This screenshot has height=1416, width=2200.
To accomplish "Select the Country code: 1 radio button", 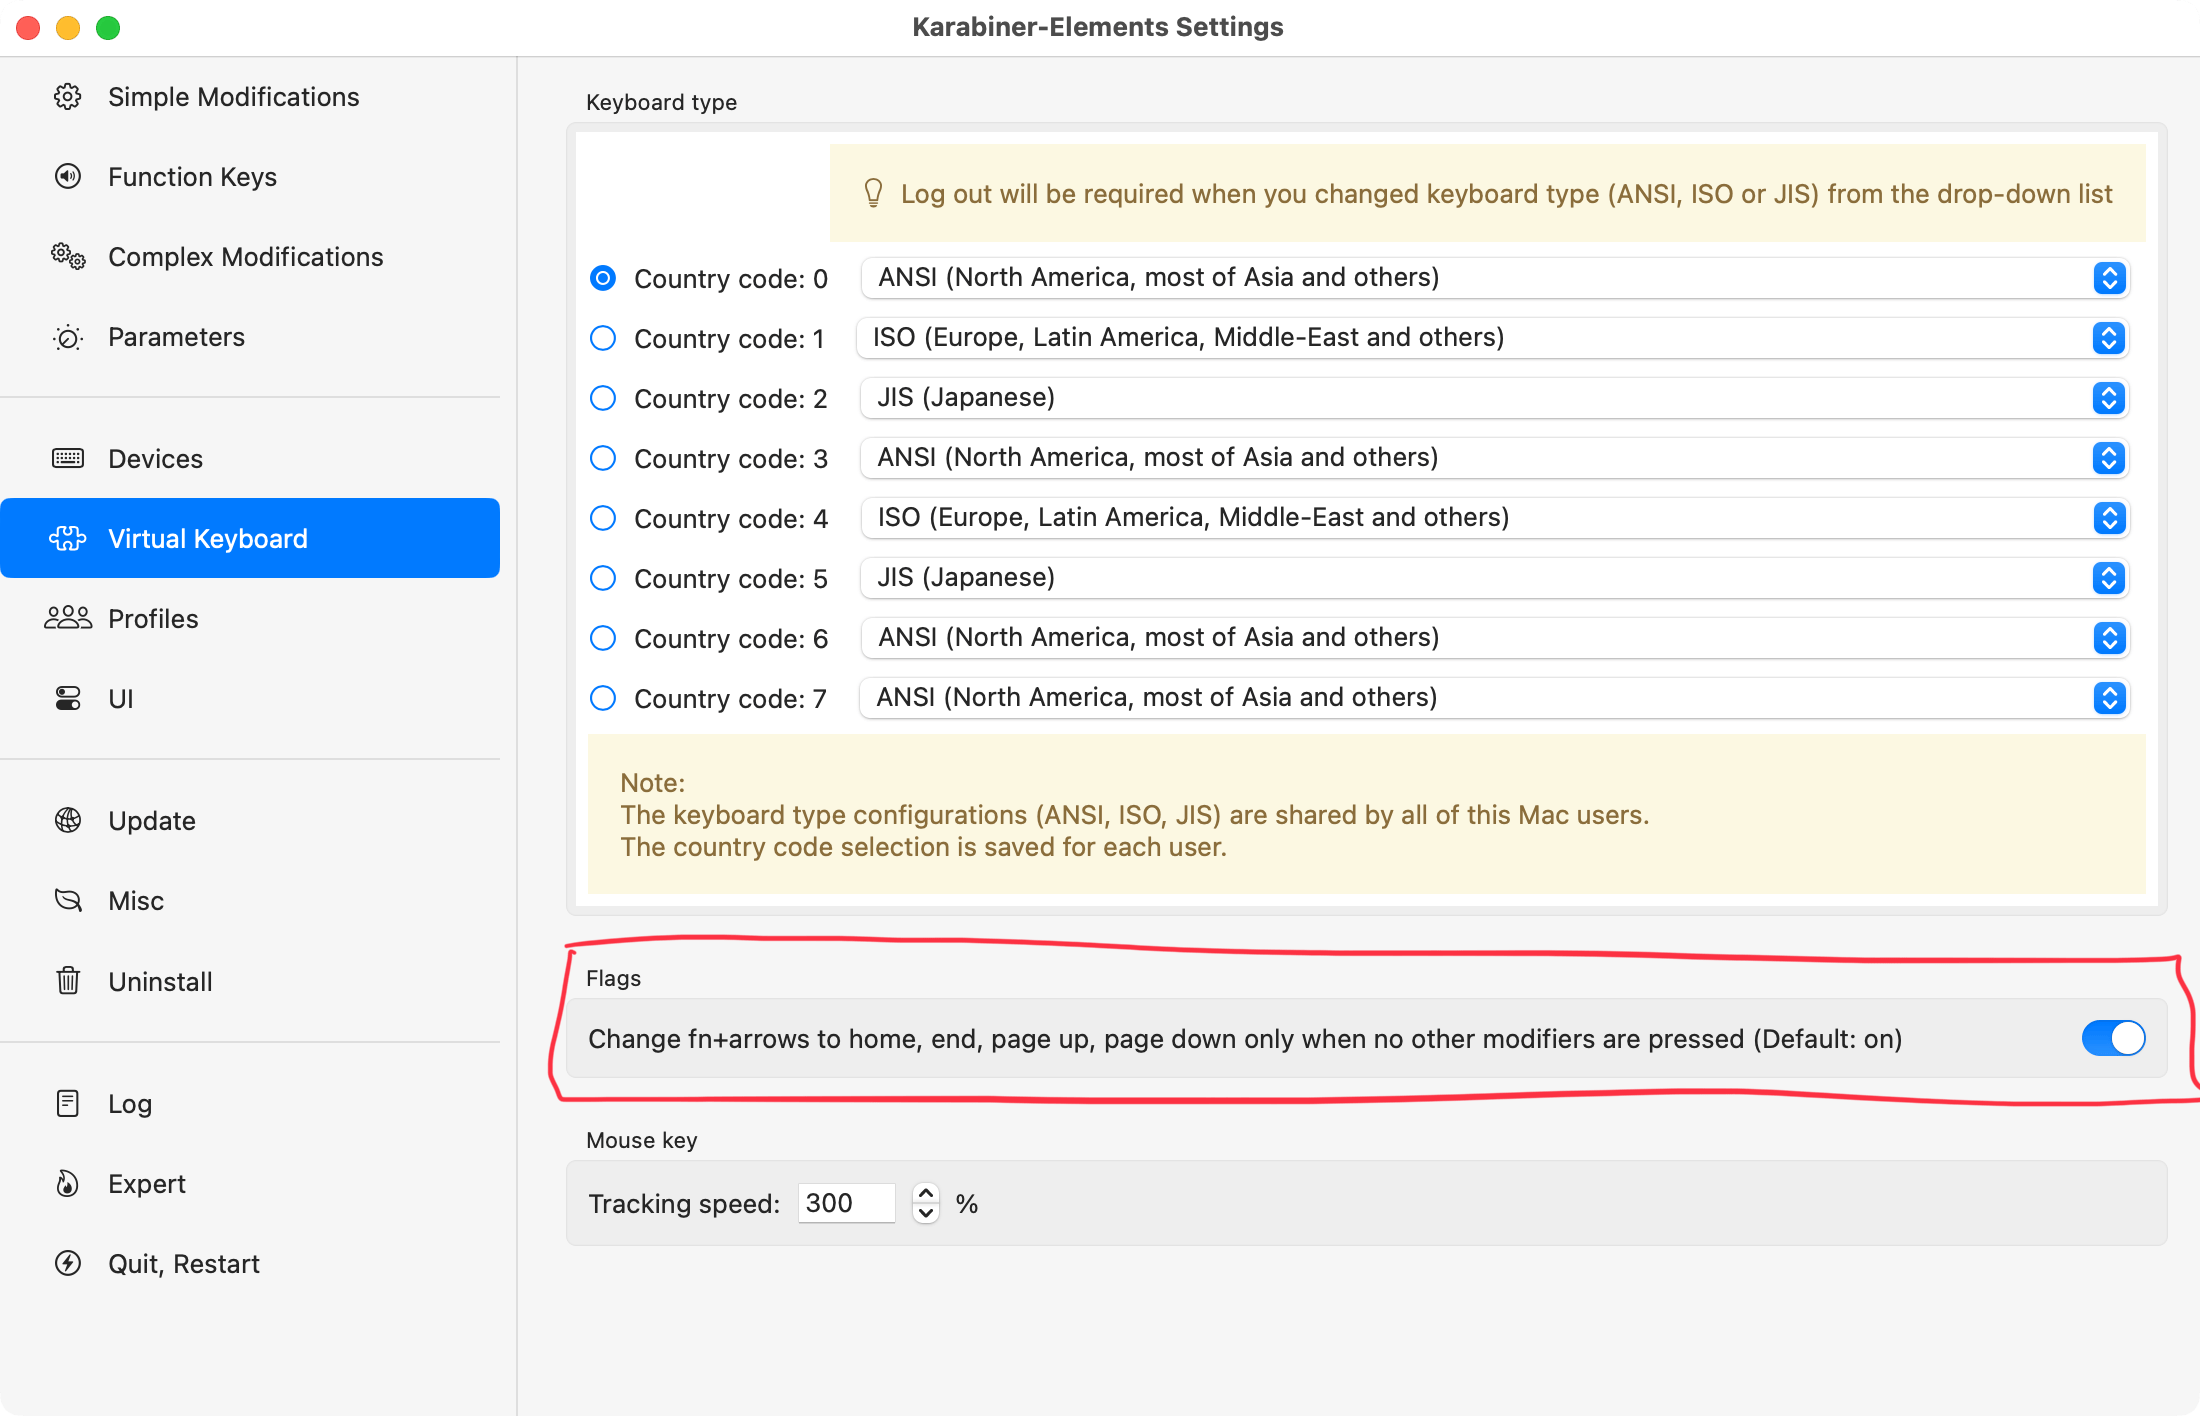I will [x=603, y=338].
